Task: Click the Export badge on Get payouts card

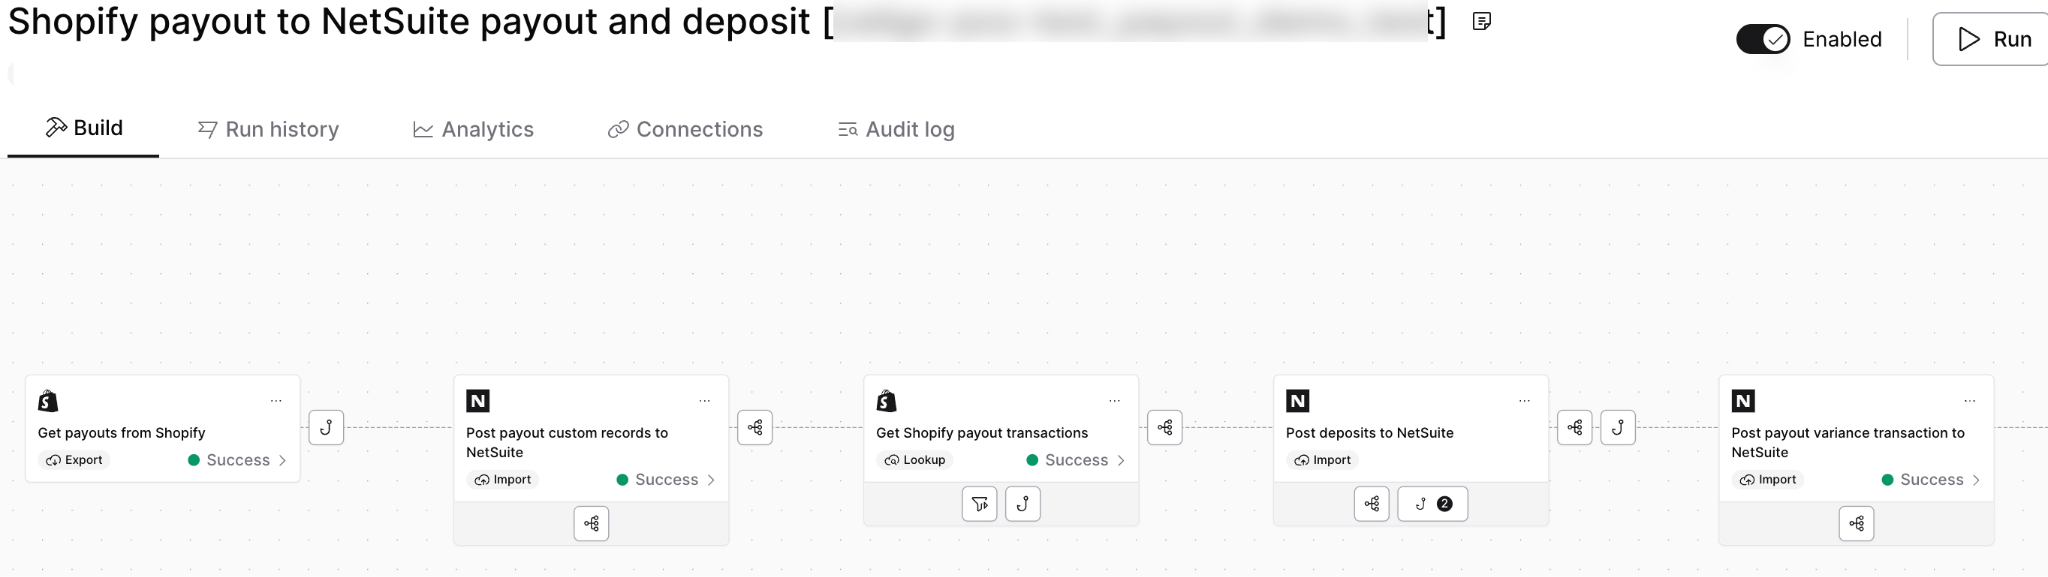Action: pyautogui.click(x=74, y=460)
